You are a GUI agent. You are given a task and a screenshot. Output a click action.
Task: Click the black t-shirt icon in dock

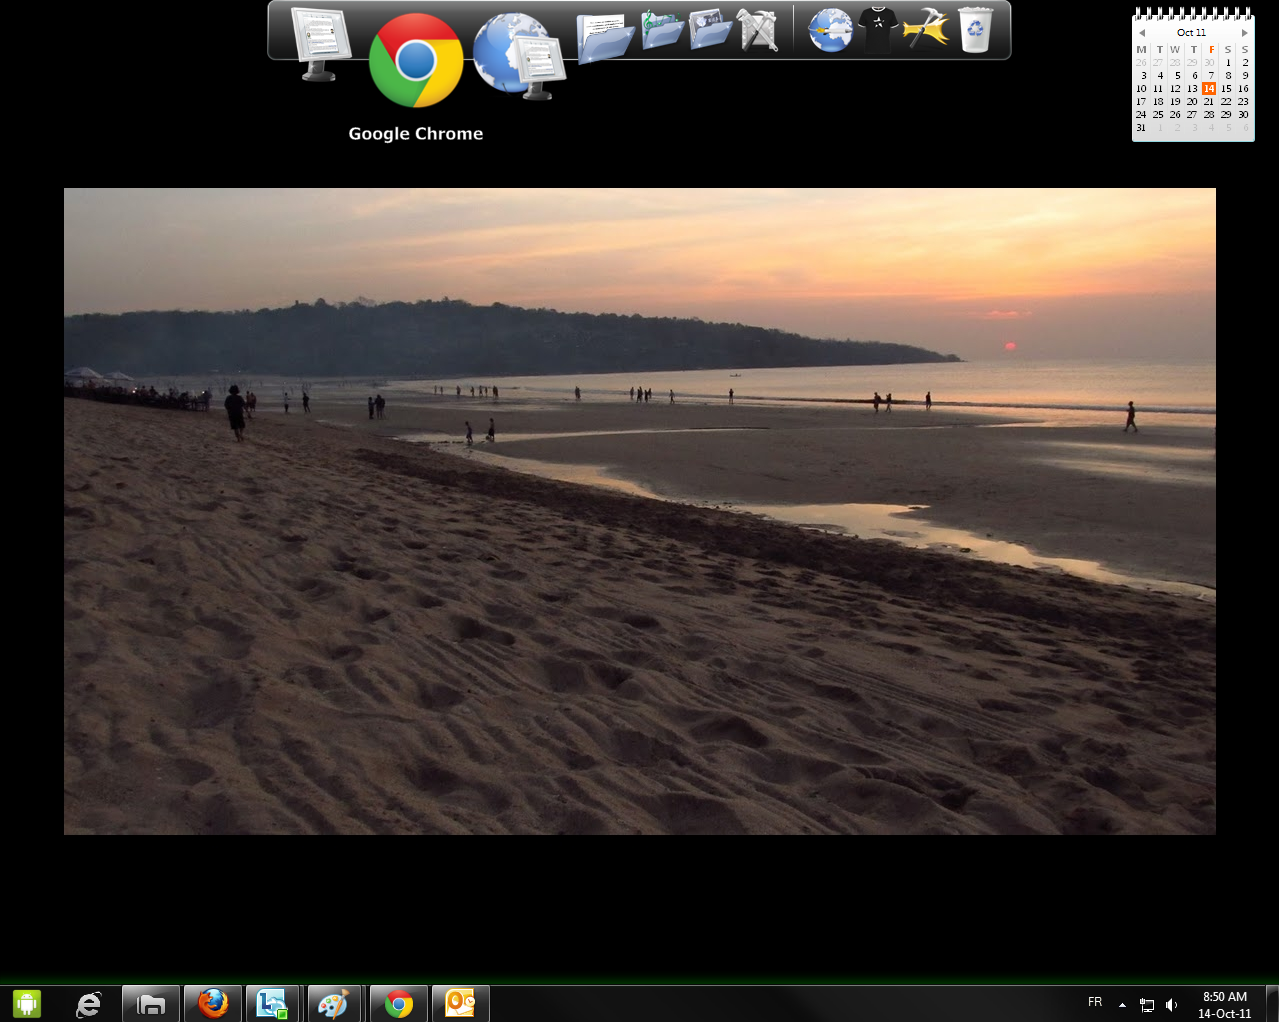(878, 30)
